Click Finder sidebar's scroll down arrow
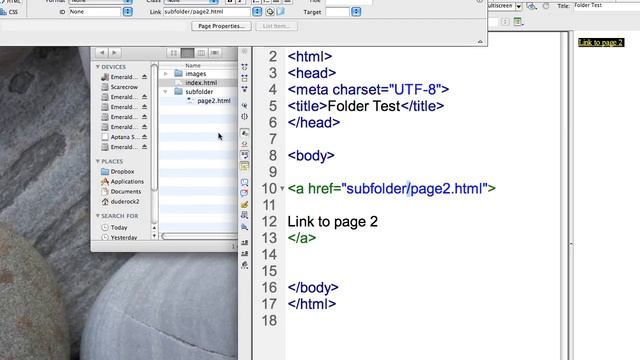Screen dimensions: 640x360 click(154, 236)
